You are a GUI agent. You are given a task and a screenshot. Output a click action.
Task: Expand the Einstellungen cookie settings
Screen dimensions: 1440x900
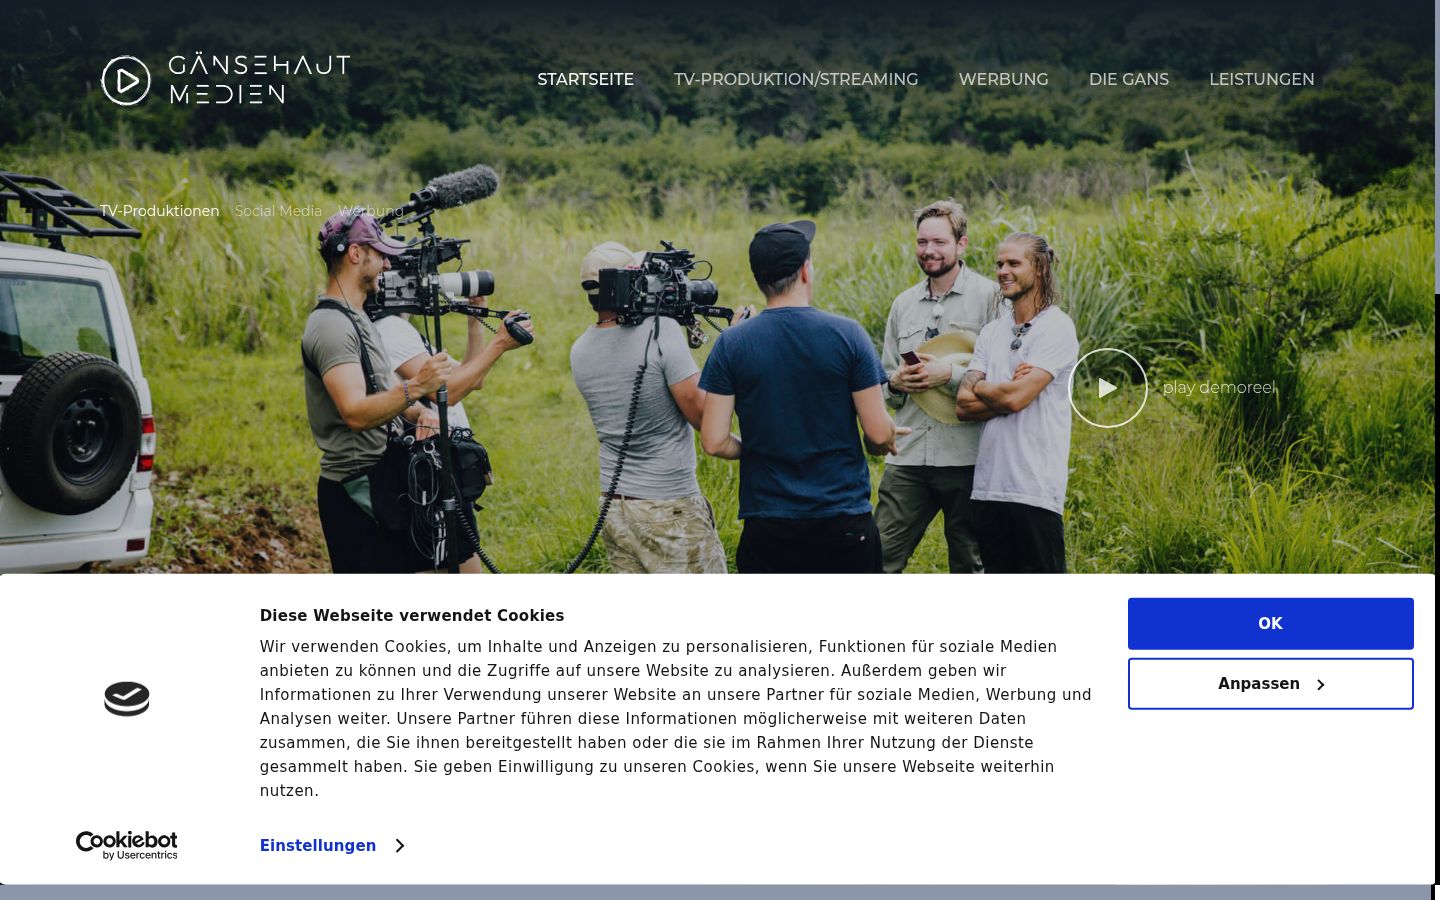(x=332, y=846)
